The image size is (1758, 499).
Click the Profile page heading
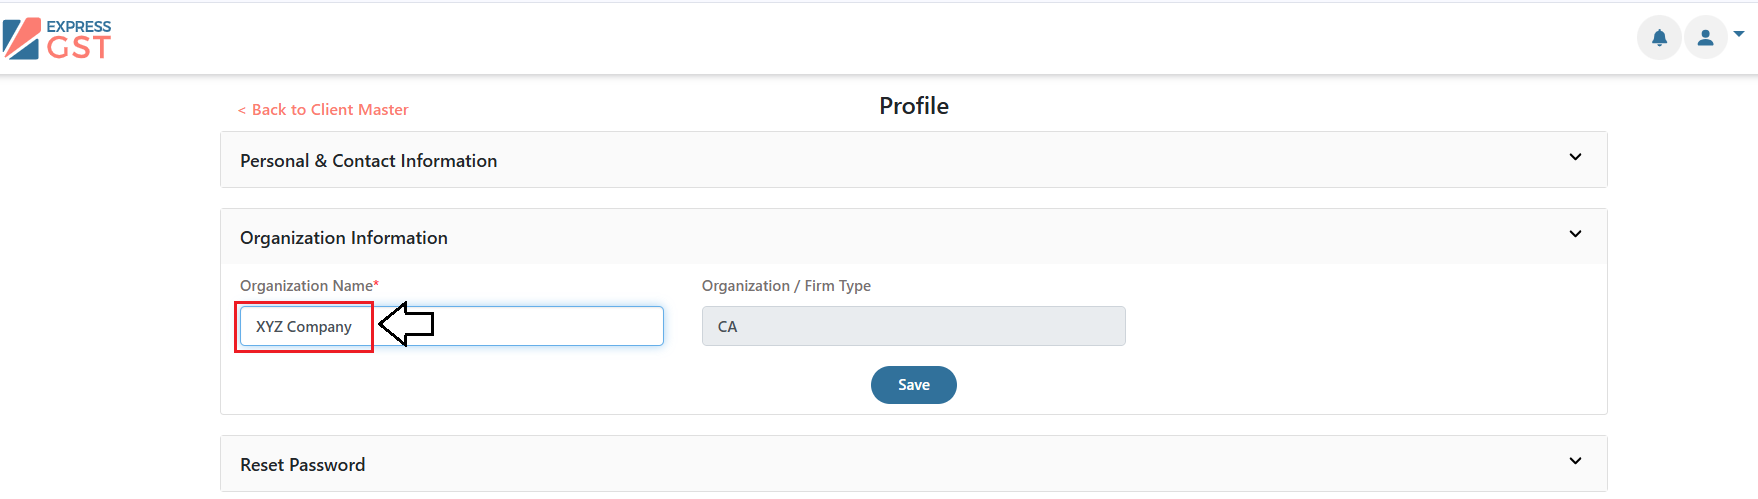pyautogui.click(x=914, y=106)
